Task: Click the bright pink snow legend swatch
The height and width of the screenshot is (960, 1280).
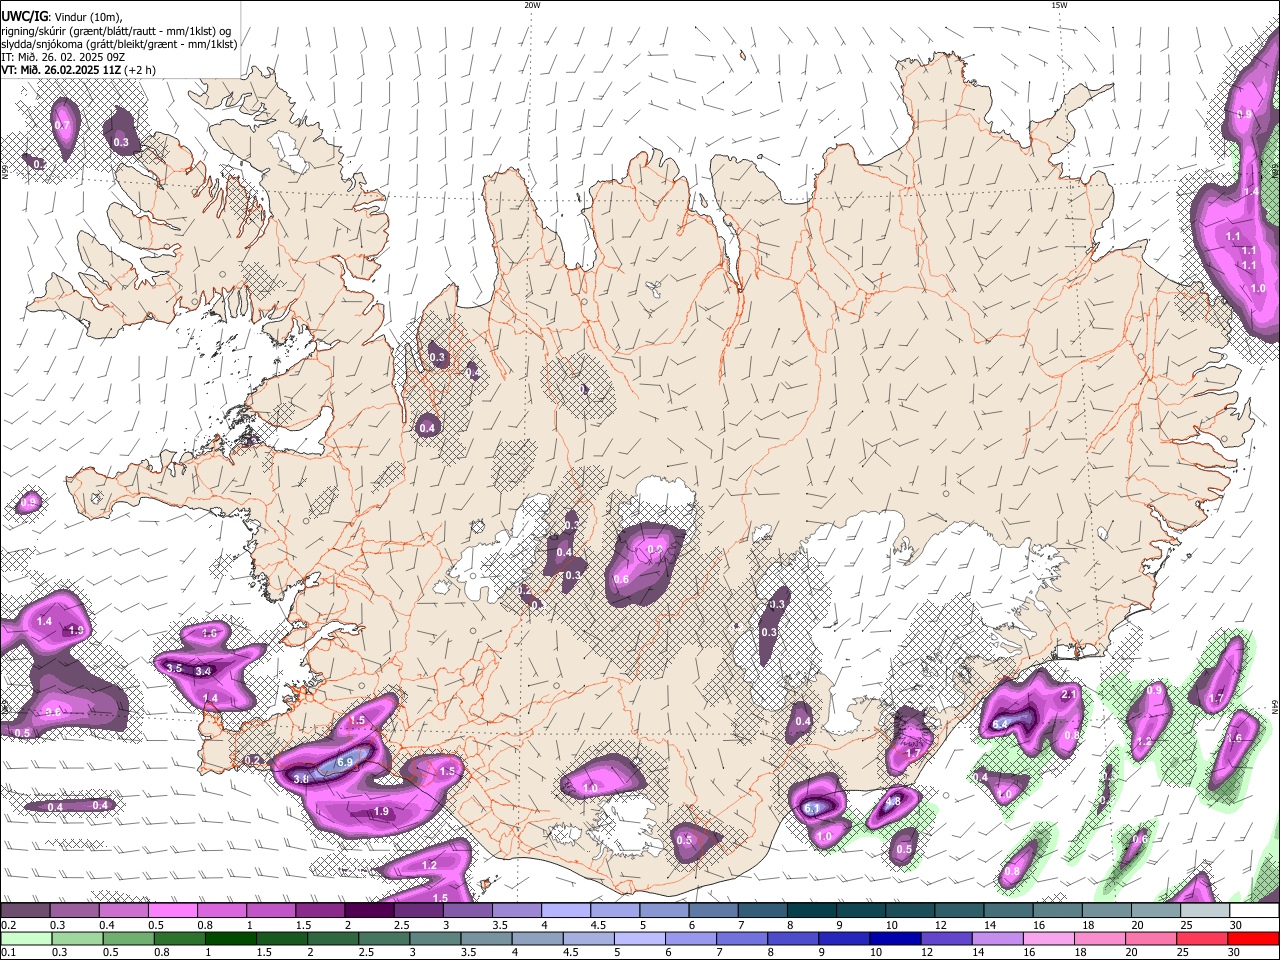Action: [x=173, y=911]
